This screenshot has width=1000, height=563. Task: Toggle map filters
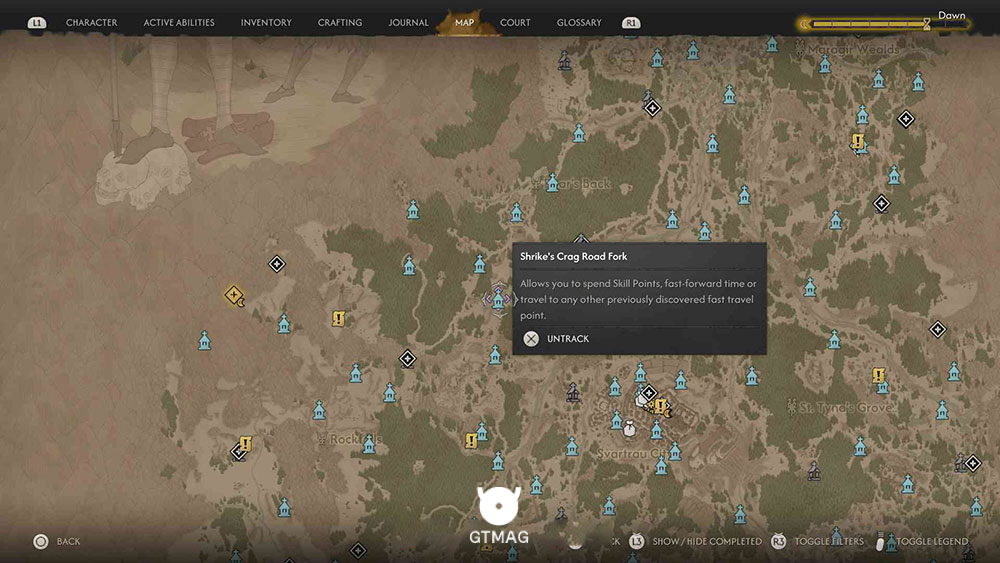click(828, 541)
